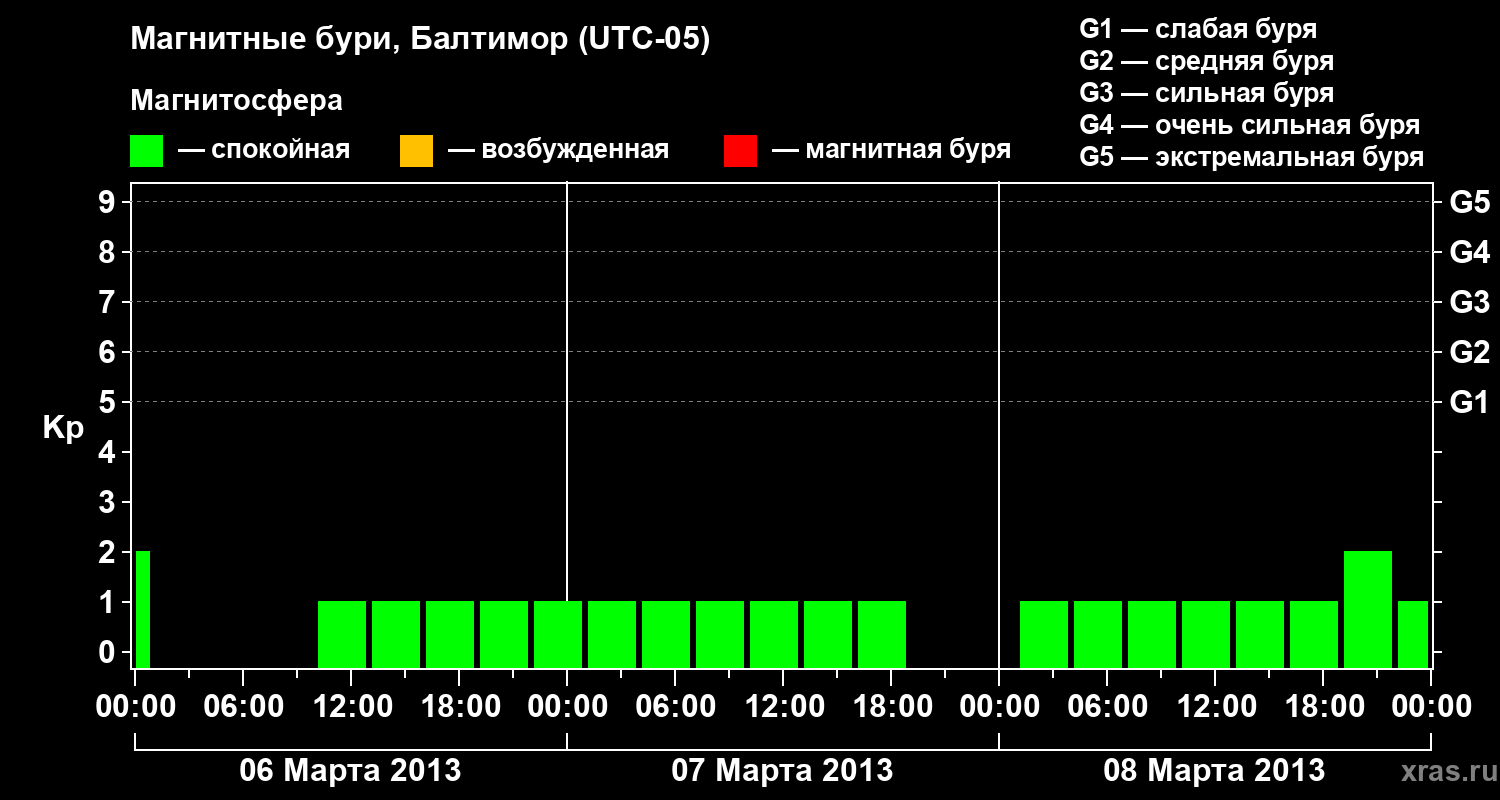Click the '18:00' time label above 07 Марта
Image resolution: width=1500 pixels, height=800 pixels.
coord(891,706)
